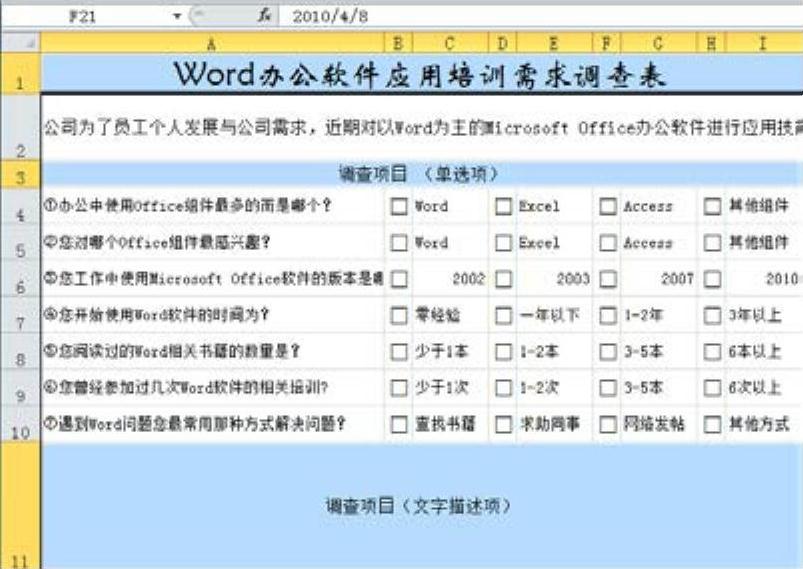803x569 pixels.
Task: Check the 网络发帖 checkbox
Action: point(608,425)
